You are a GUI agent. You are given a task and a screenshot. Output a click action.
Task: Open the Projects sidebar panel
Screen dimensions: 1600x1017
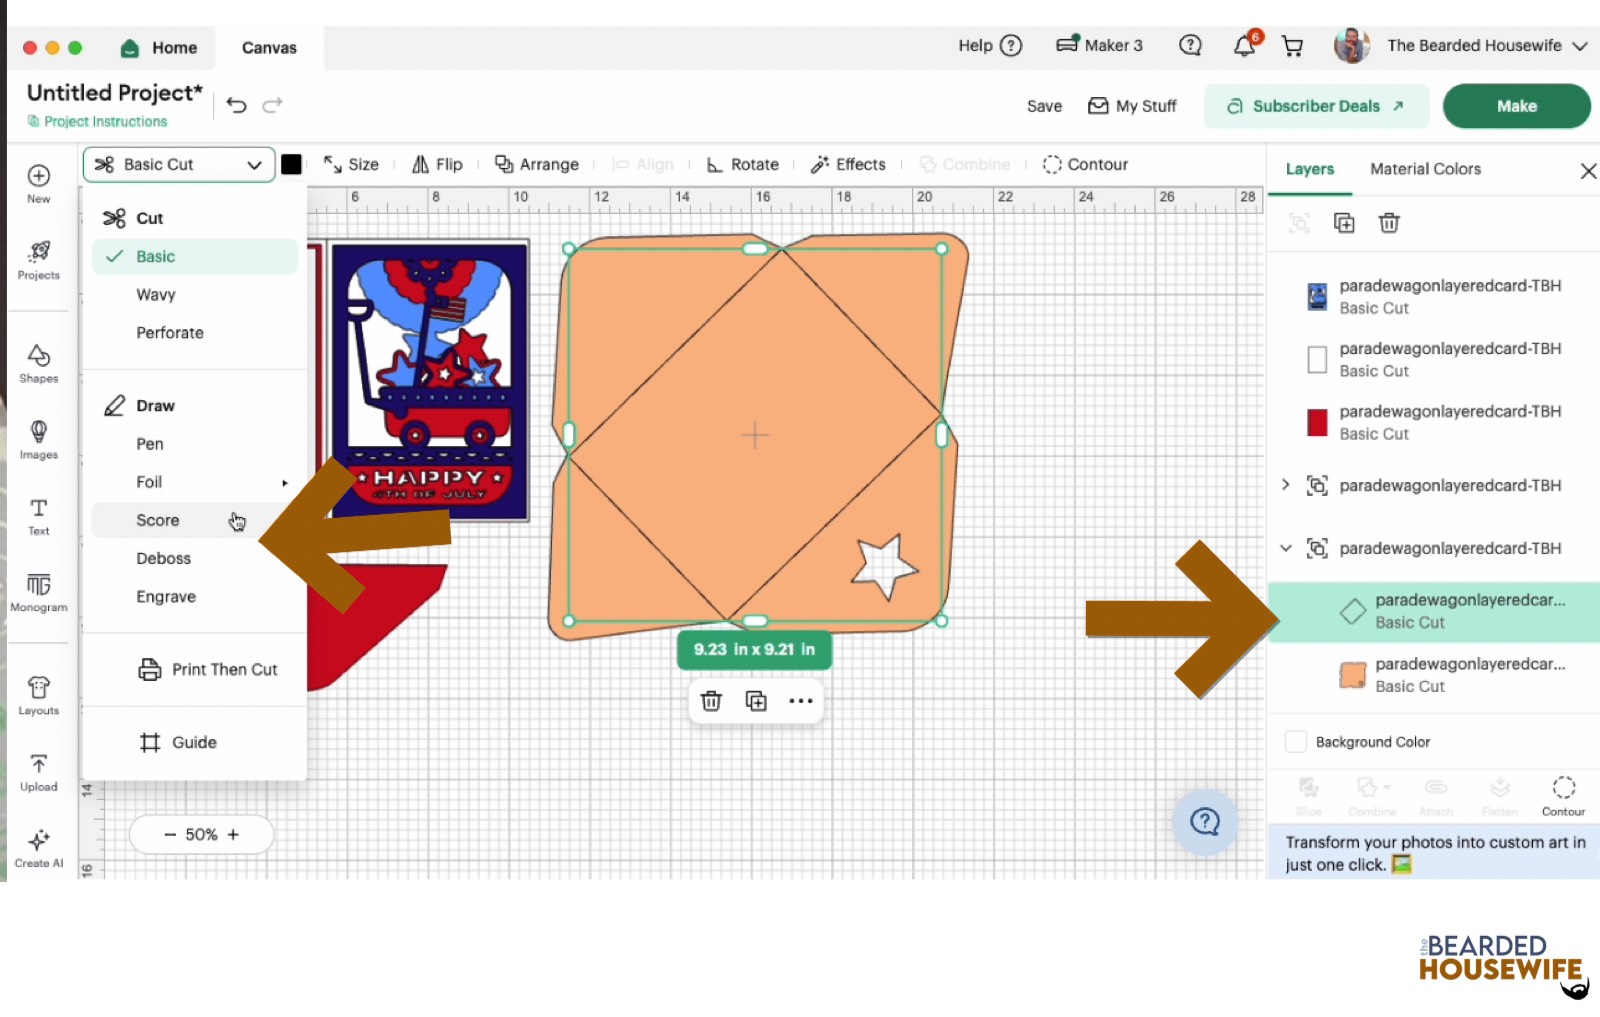click(x=38, y=260)
